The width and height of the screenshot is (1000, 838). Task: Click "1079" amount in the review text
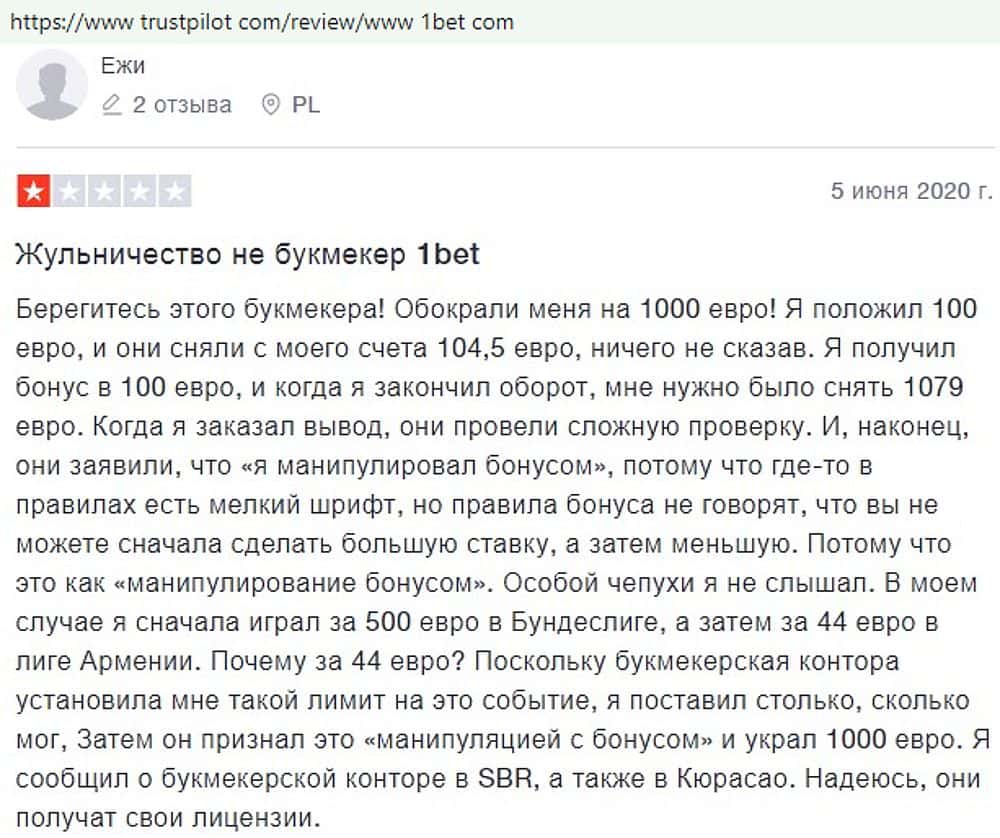click(x=945, y=388)
